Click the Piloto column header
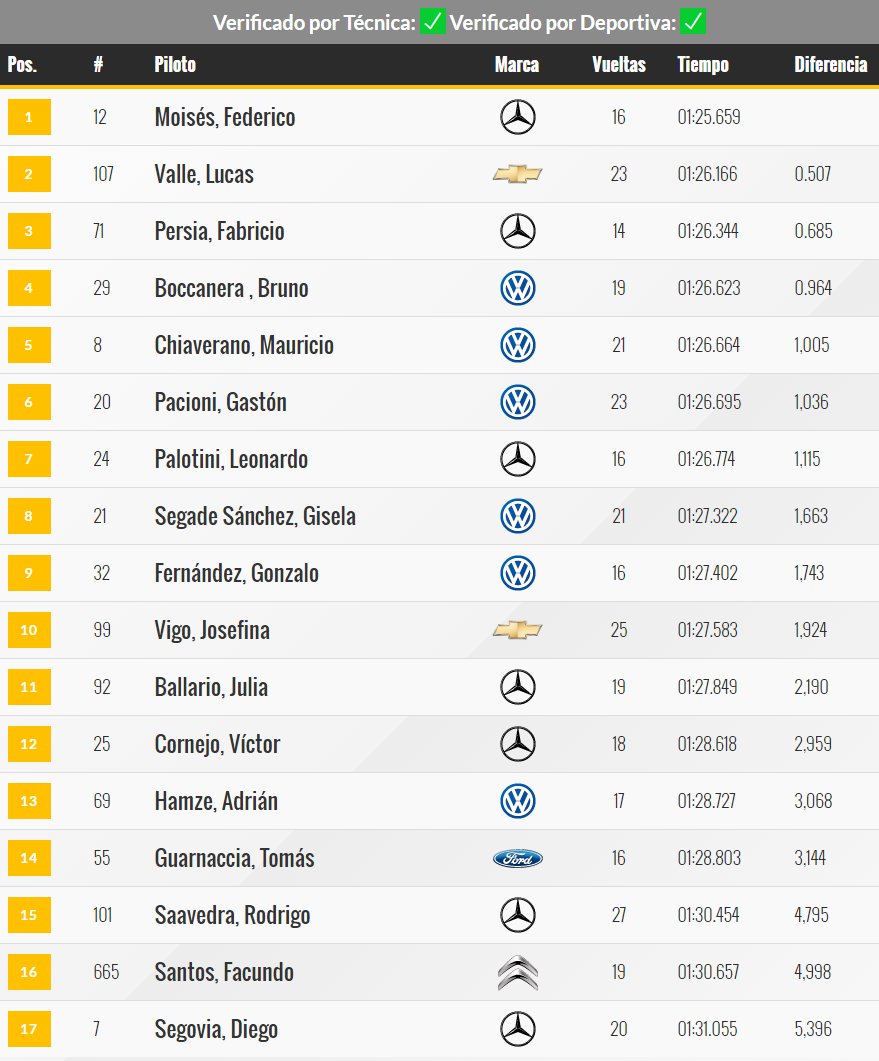Image resolution: width=879 pixels, height=1061 pixels. 175,64
